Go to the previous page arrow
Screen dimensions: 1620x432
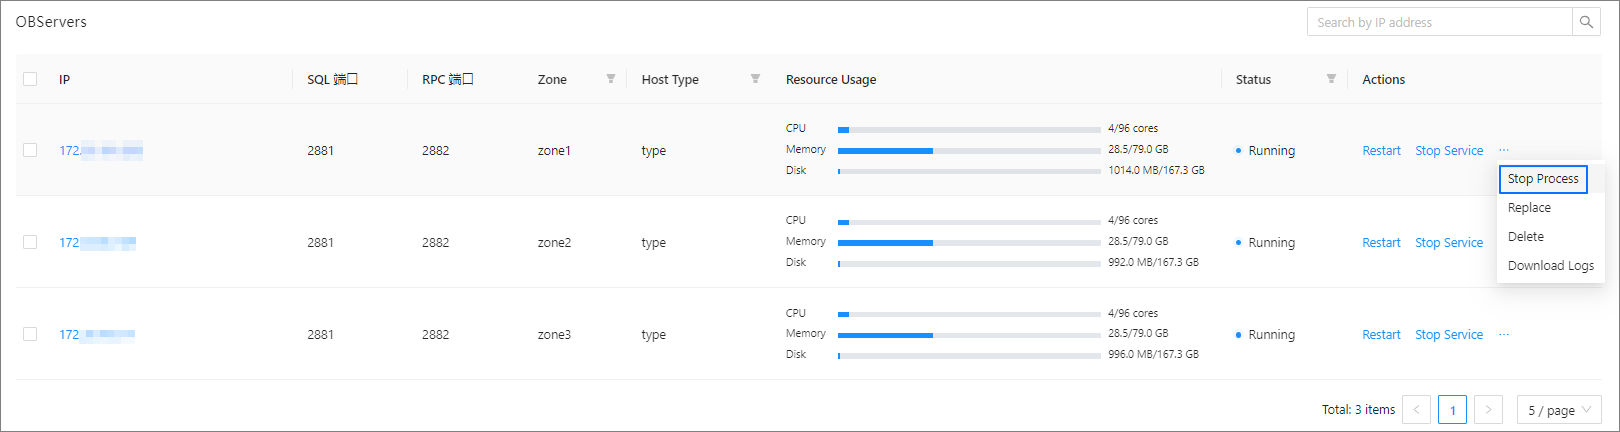tap(1416, 410)
